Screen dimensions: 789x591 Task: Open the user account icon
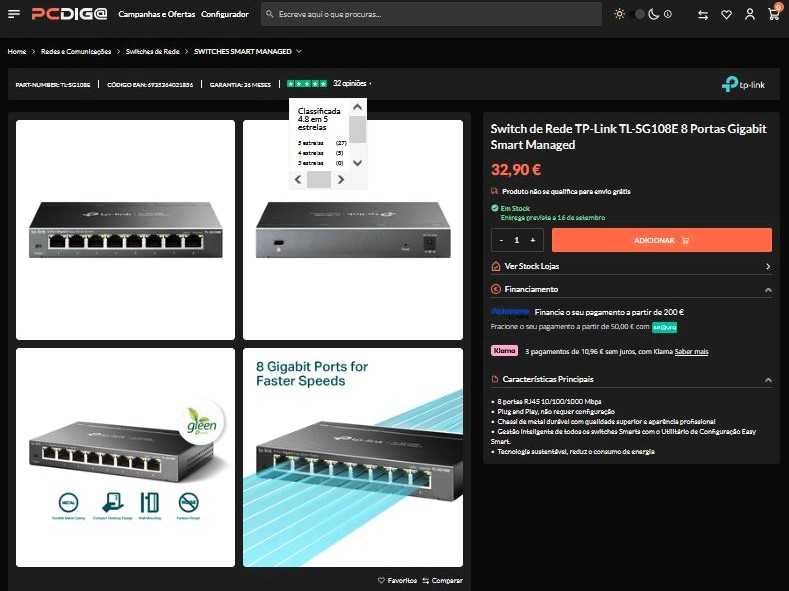tap(750, 14)
